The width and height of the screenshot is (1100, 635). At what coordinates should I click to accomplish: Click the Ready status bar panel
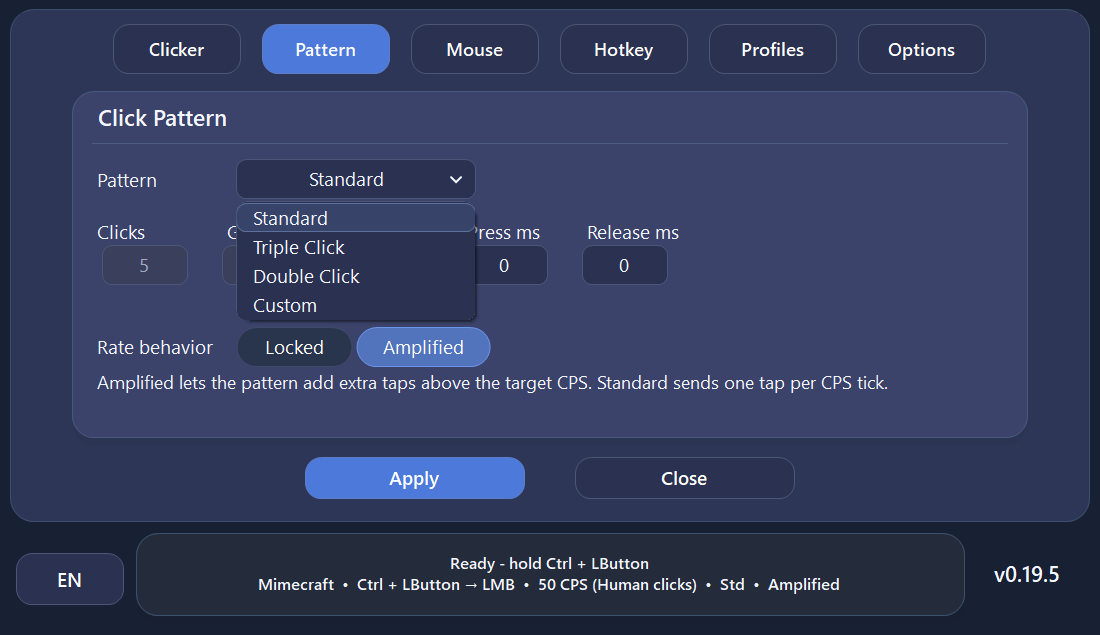[x=550, y=574]
